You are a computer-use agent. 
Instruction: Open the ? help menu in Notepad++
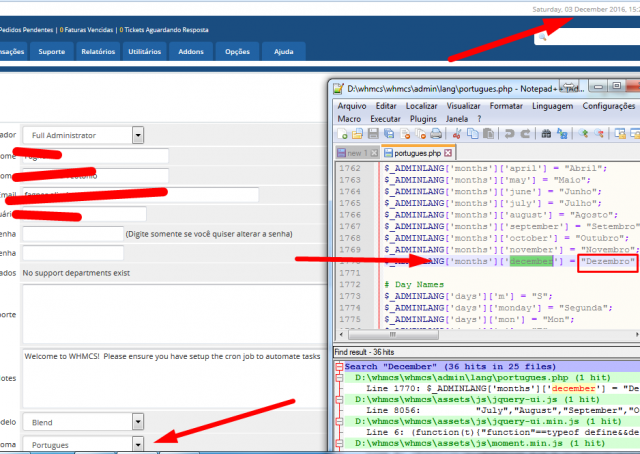479,119
